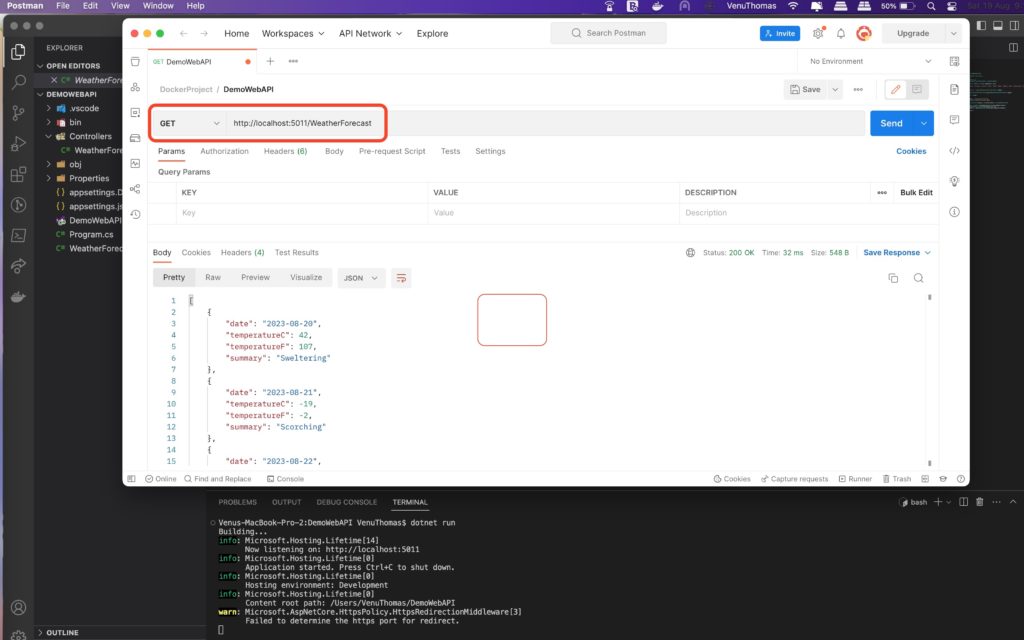Split the VS Code terminal

tap(963, 502)
